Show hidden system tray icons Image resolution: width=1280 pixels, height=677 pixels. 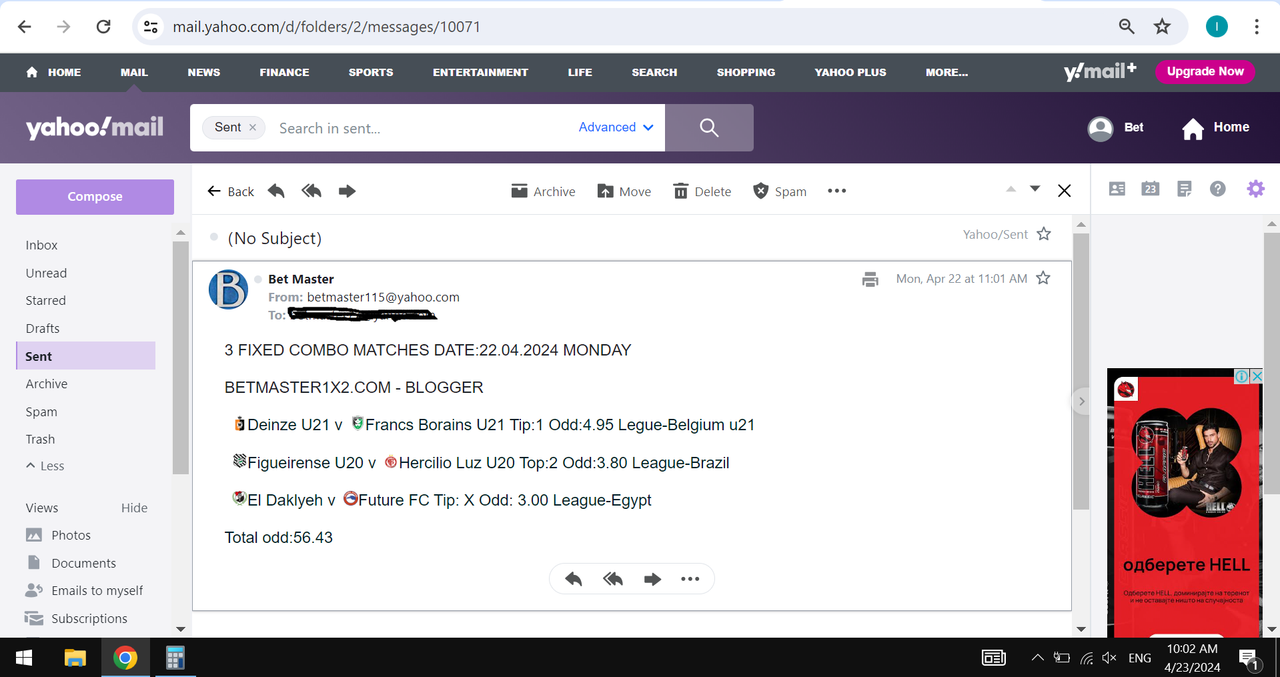tap(1037, 658)
